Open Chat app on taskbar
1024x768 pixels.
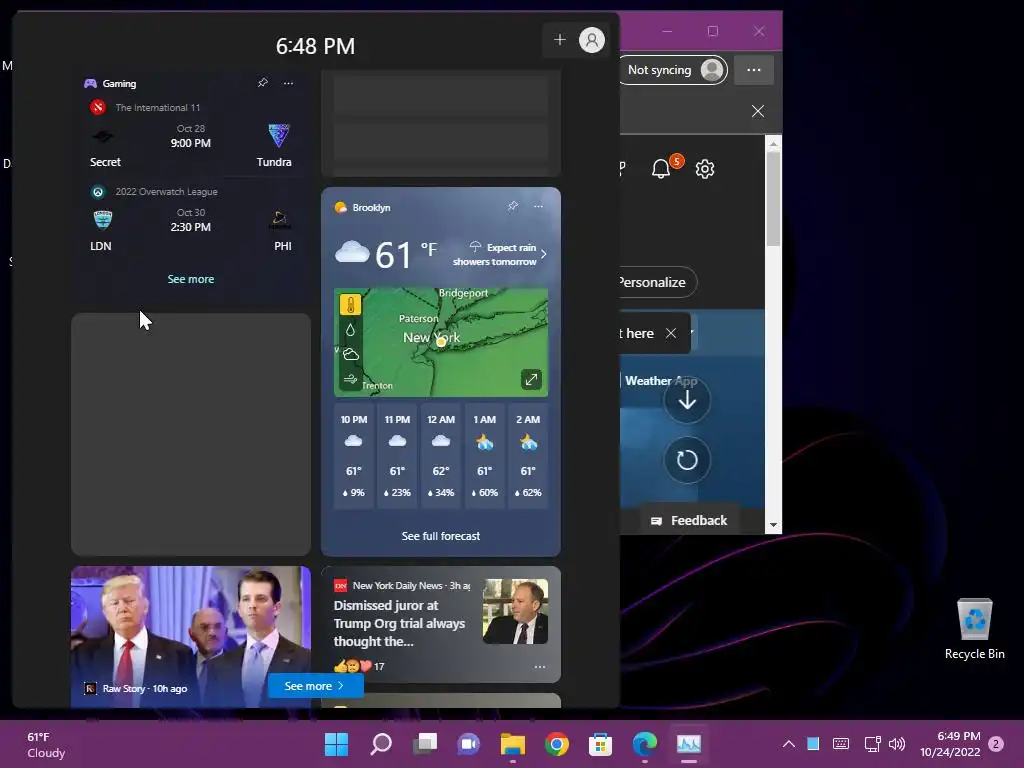(x=469, y=744)
